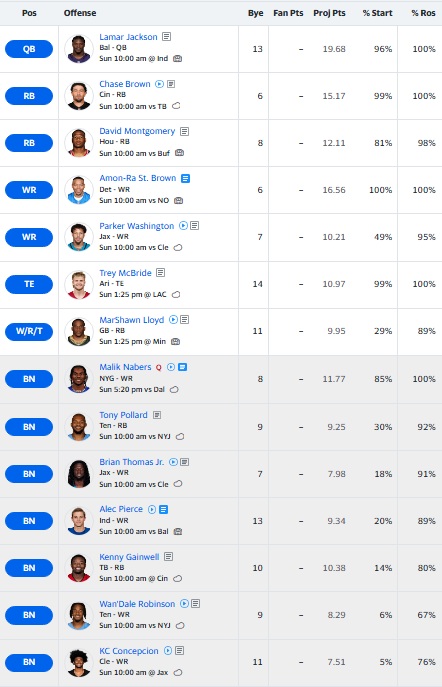Click the dome stadium icon for Lamar Jackson

(x=177, y=58)
